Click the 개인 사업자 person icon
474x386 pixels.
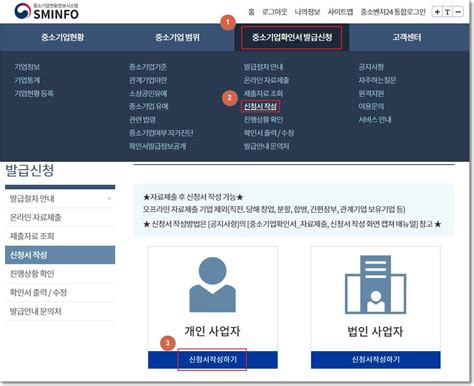point(212,284)
